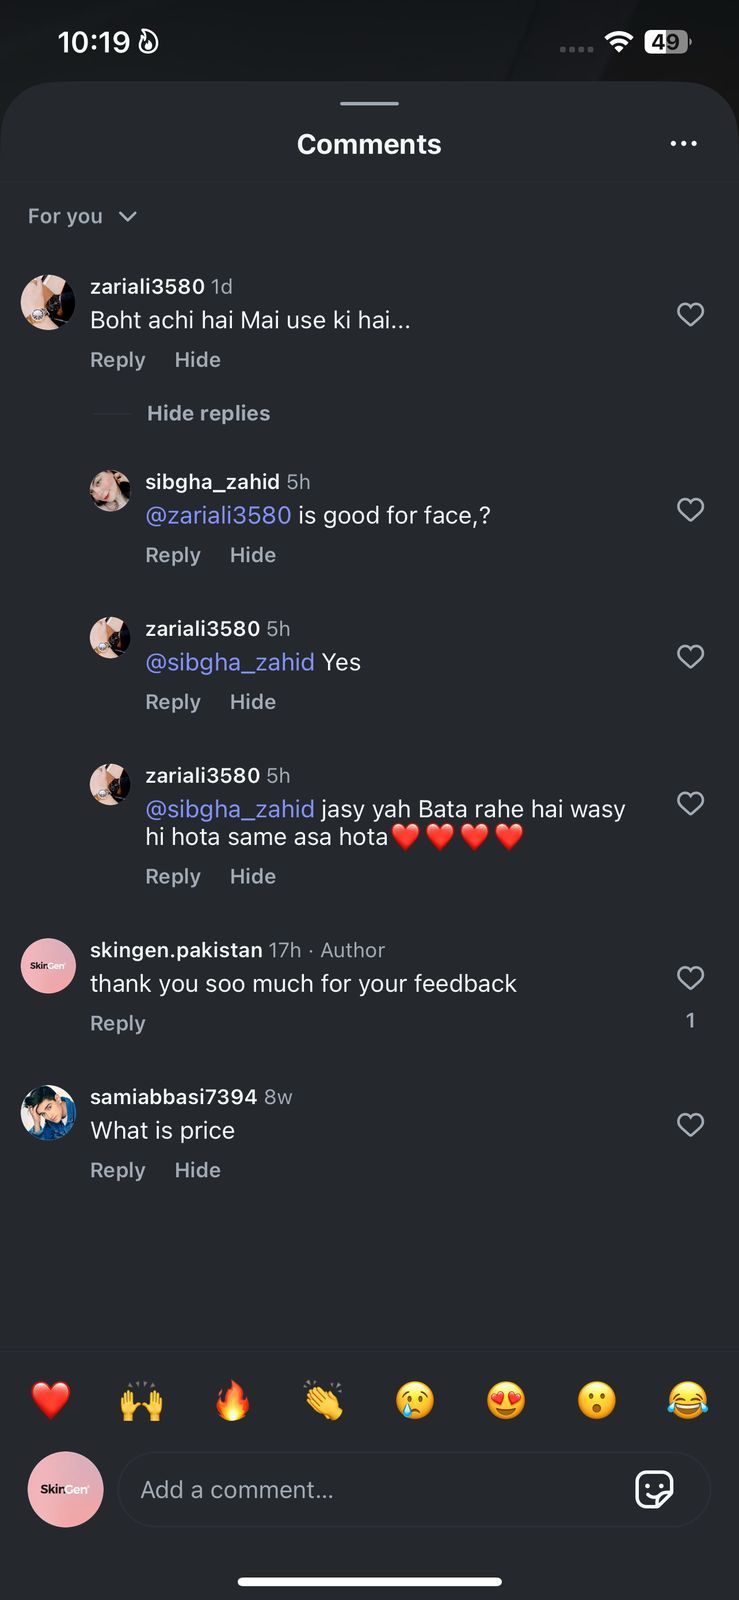Tap the heart-eyes emoji reaction
This screenshot has width=739, height=1600.
coord(506,1400)
